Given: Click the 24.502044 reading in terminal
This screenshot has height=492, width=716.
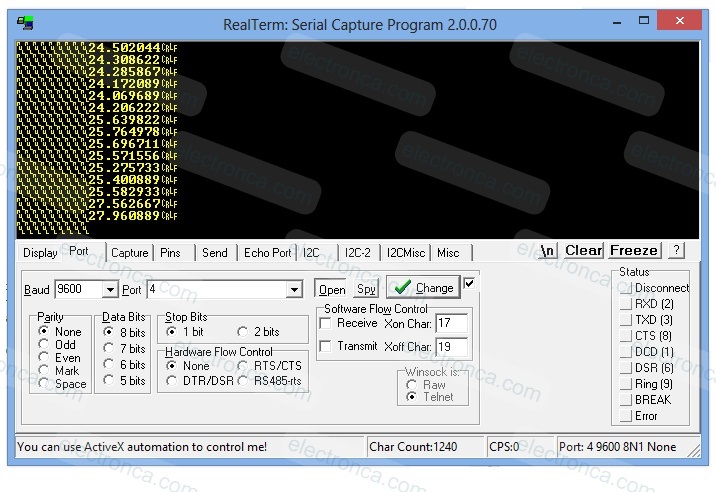Looking at the screenshot, I should [x=124, y=48].
